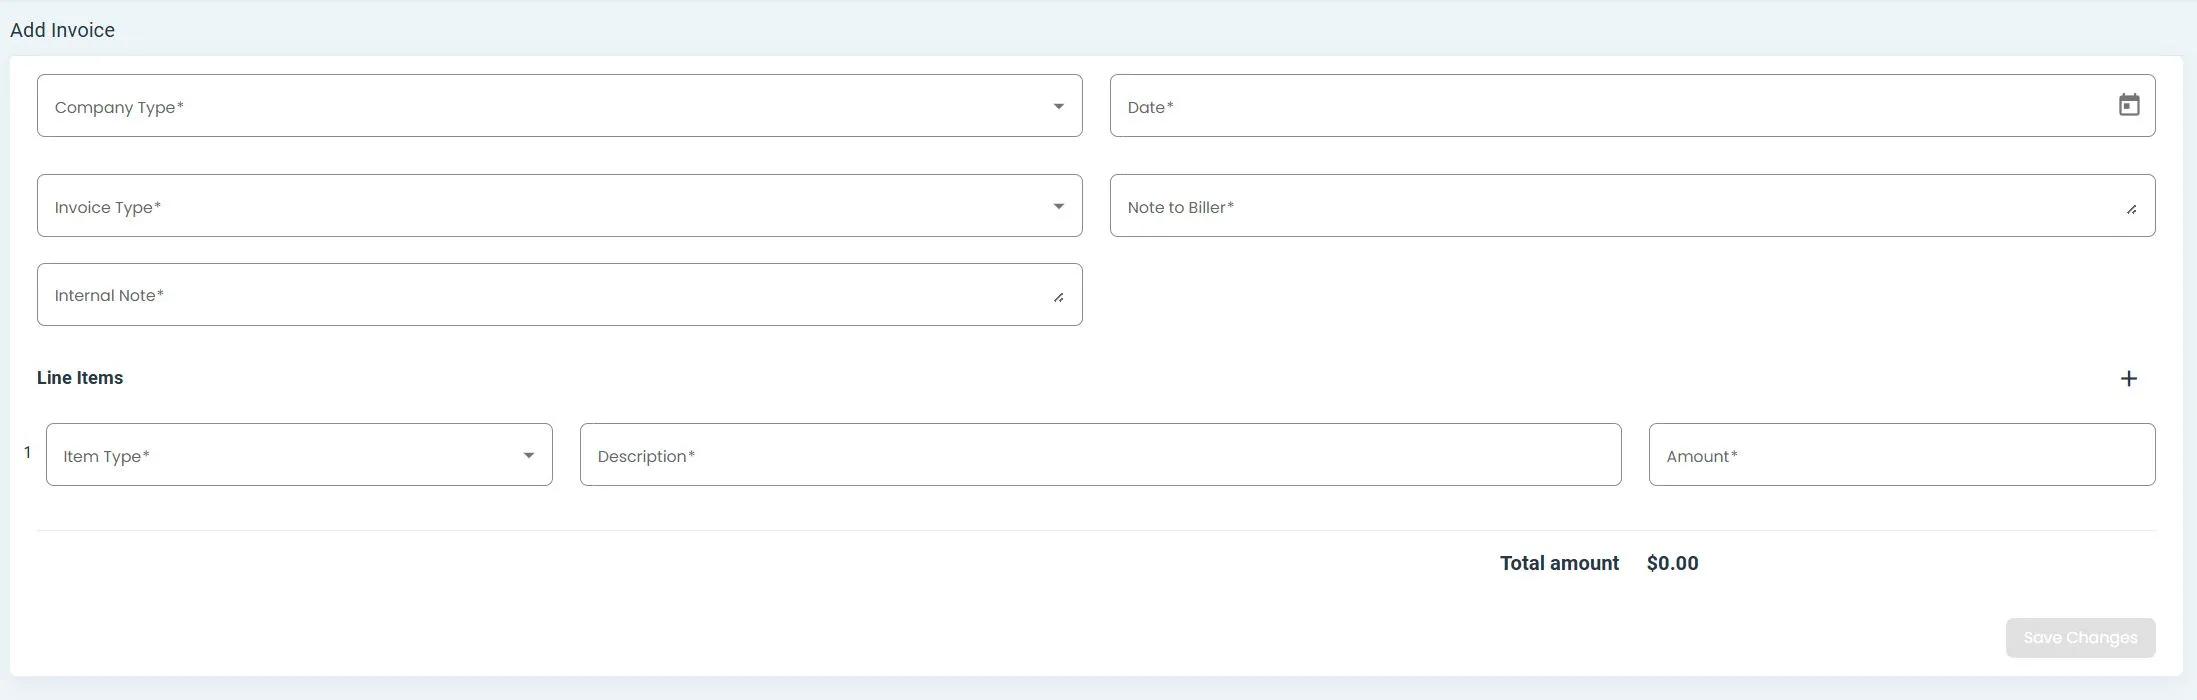This screenshot has height=700, width=2197.
Task: Click into the Internal Note textarea
Action: [540, 295]
